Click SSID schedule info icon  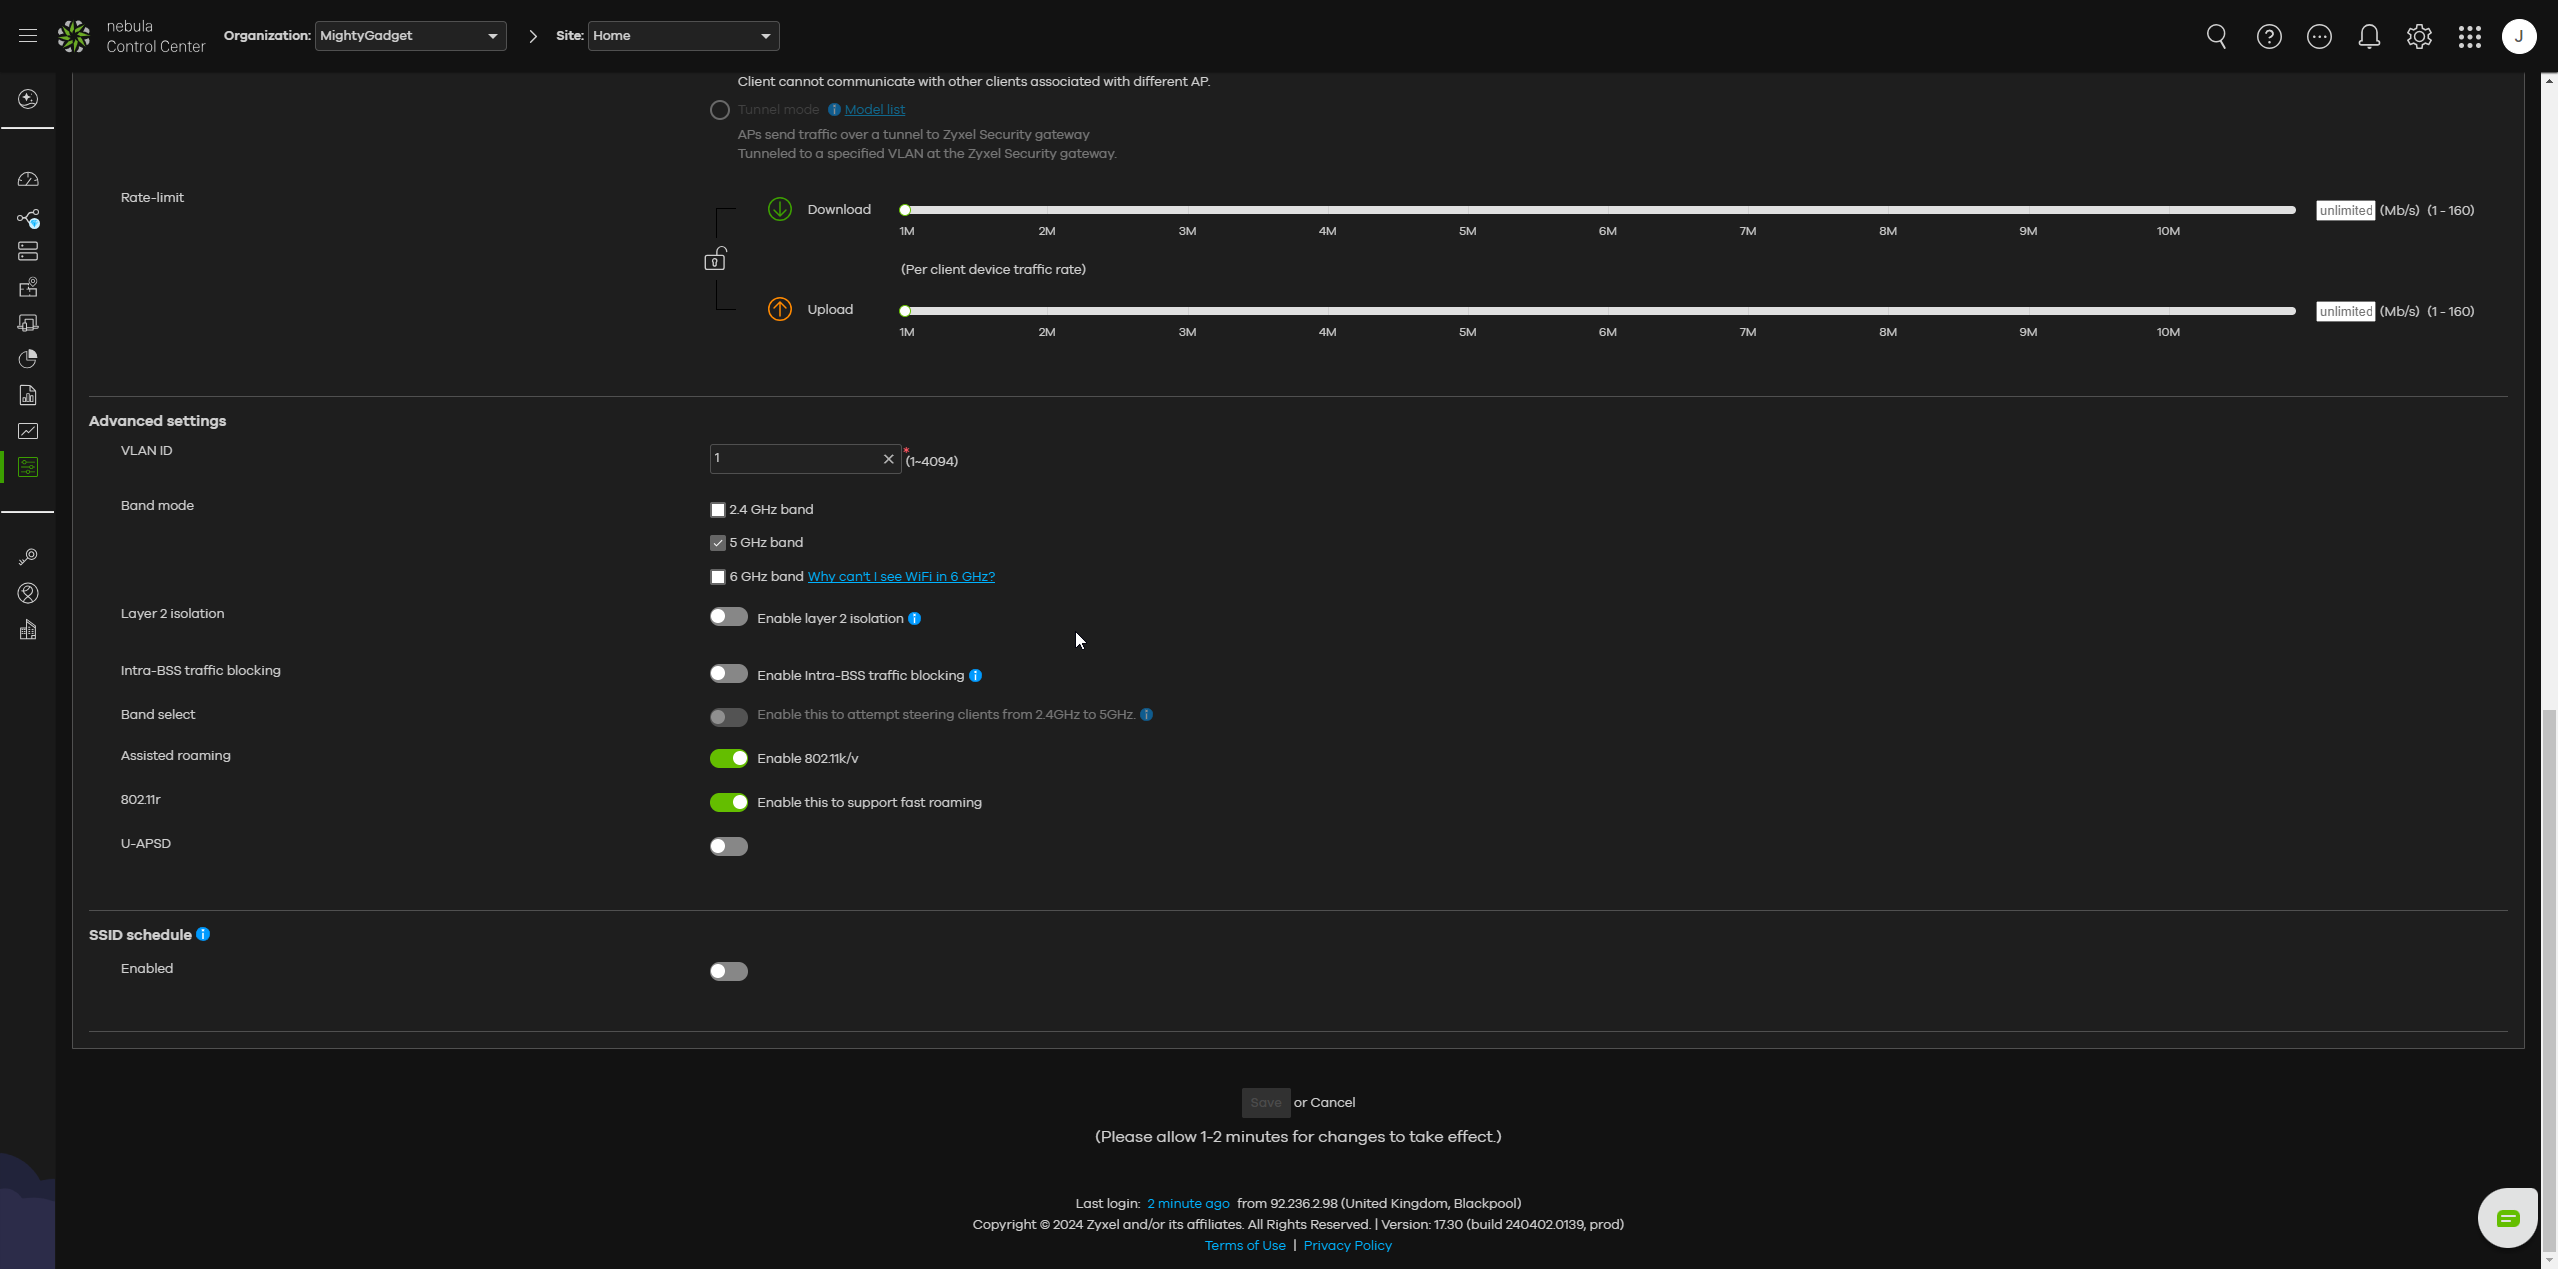pyautogui.click(x=203, y=934)
